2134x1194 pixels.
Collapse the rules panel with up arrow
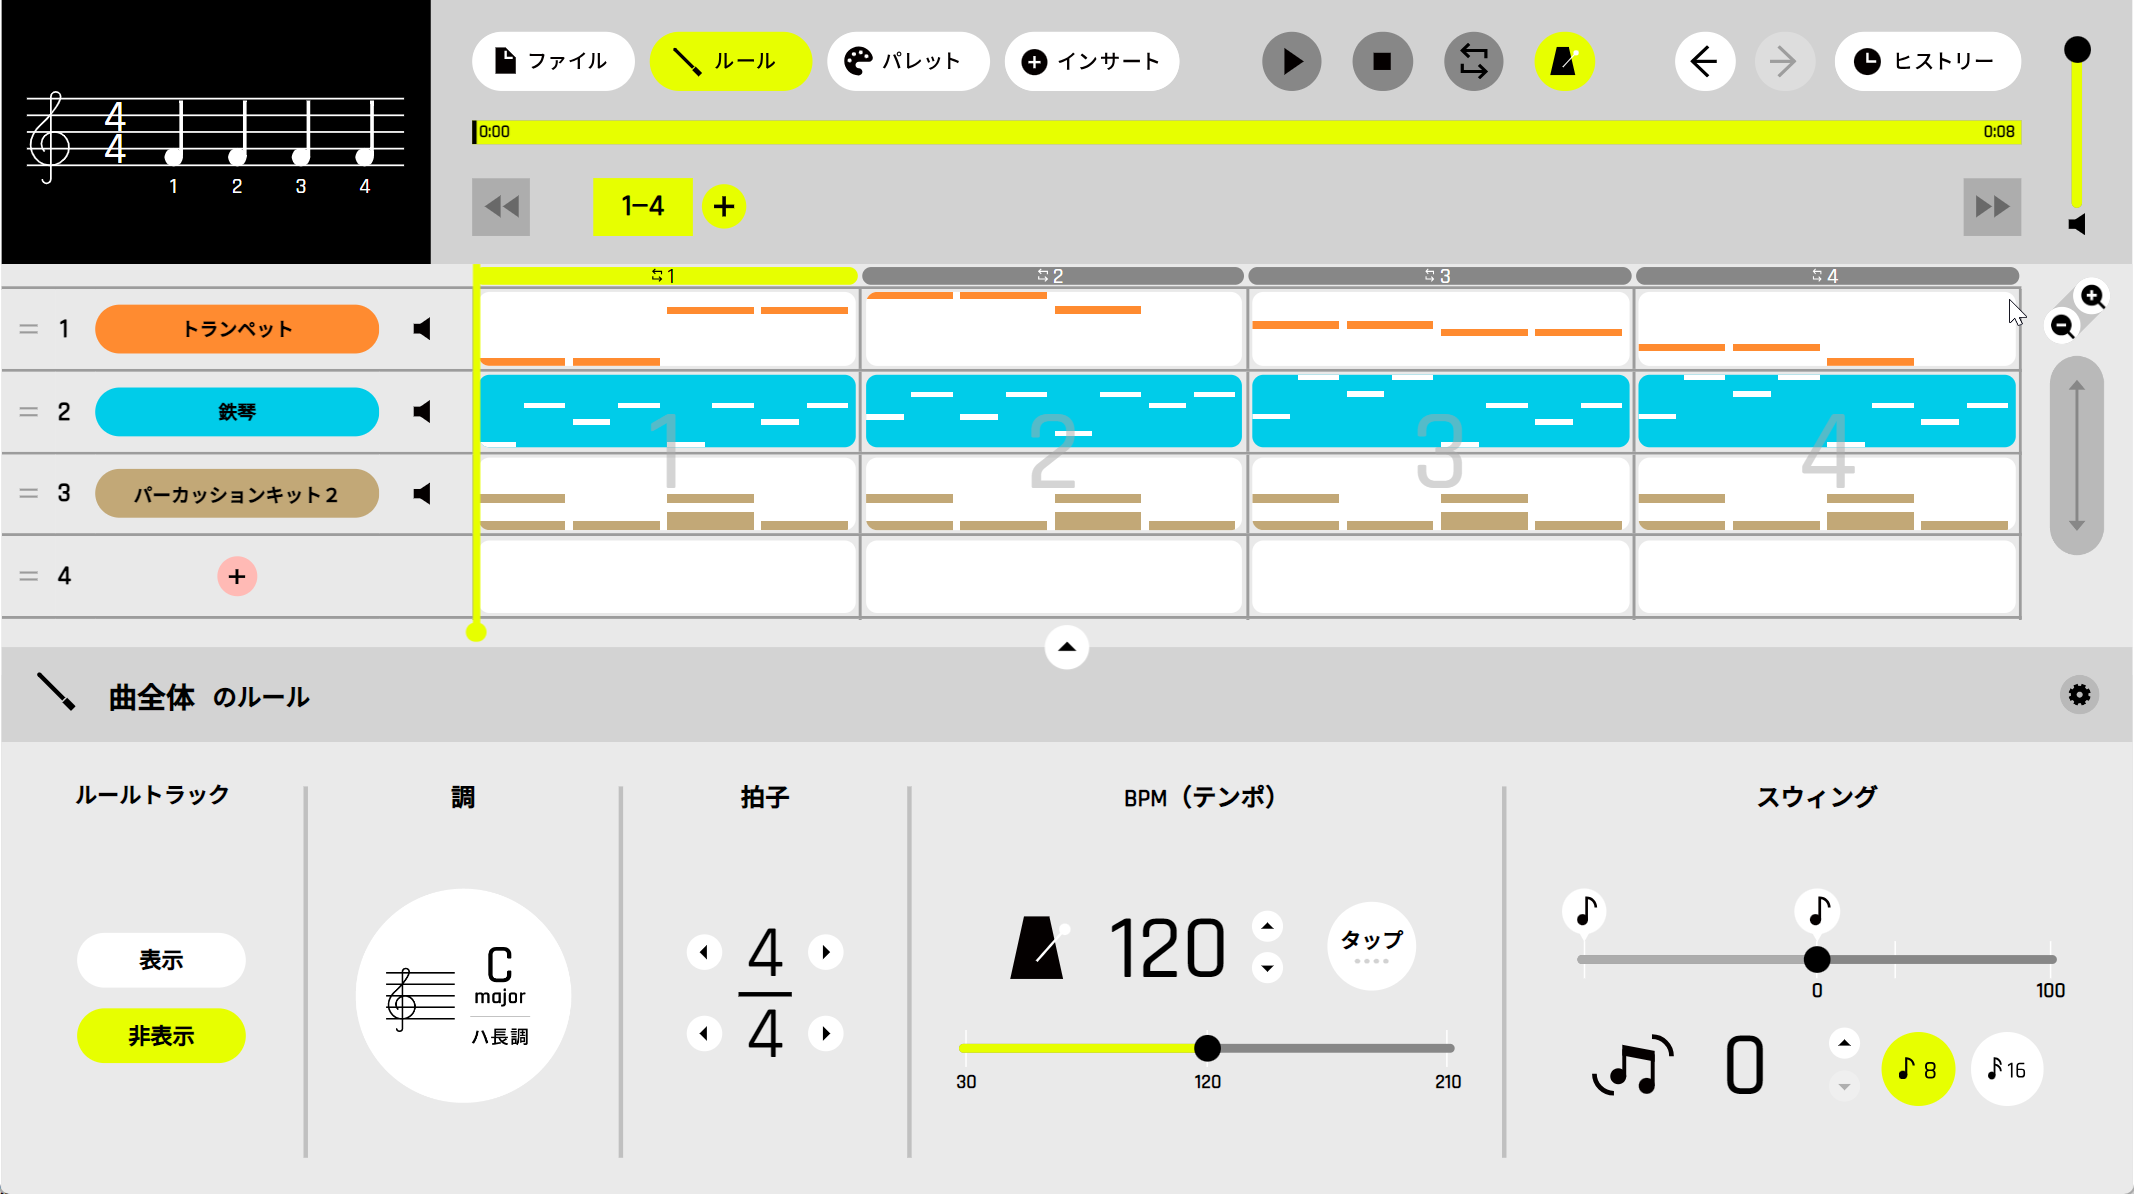[x=1067, y=647]
